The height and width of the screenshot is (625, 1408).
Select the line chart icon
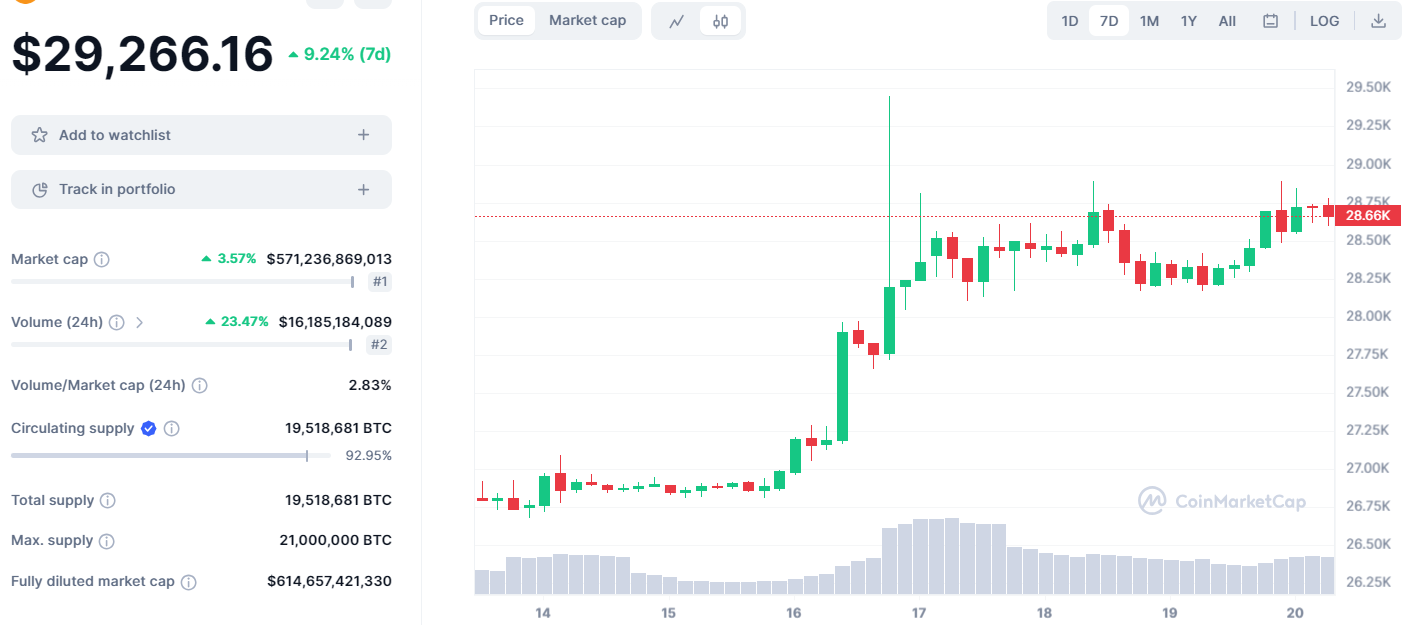(x=678, y=20)
